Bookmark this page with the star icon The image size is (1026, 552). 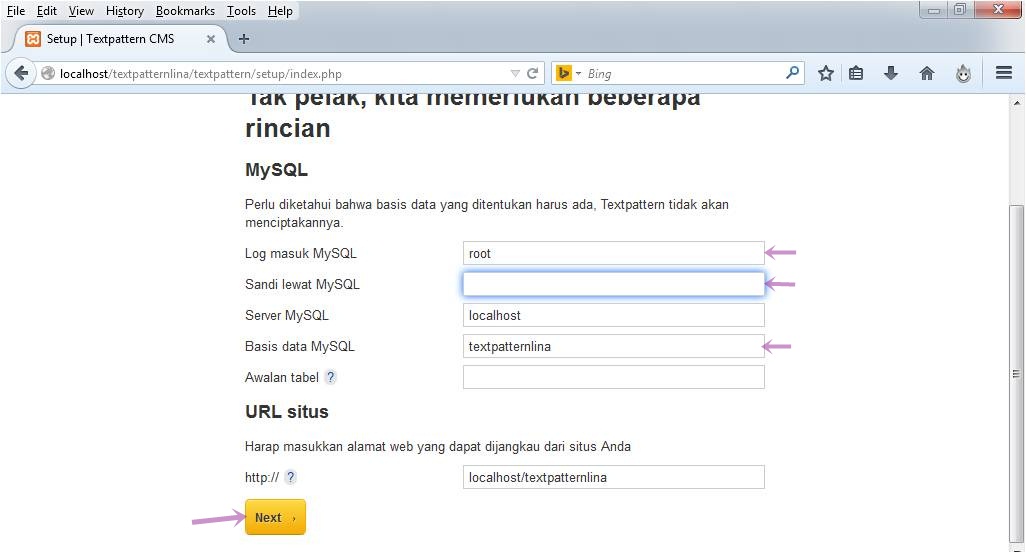tap(826, 73)
